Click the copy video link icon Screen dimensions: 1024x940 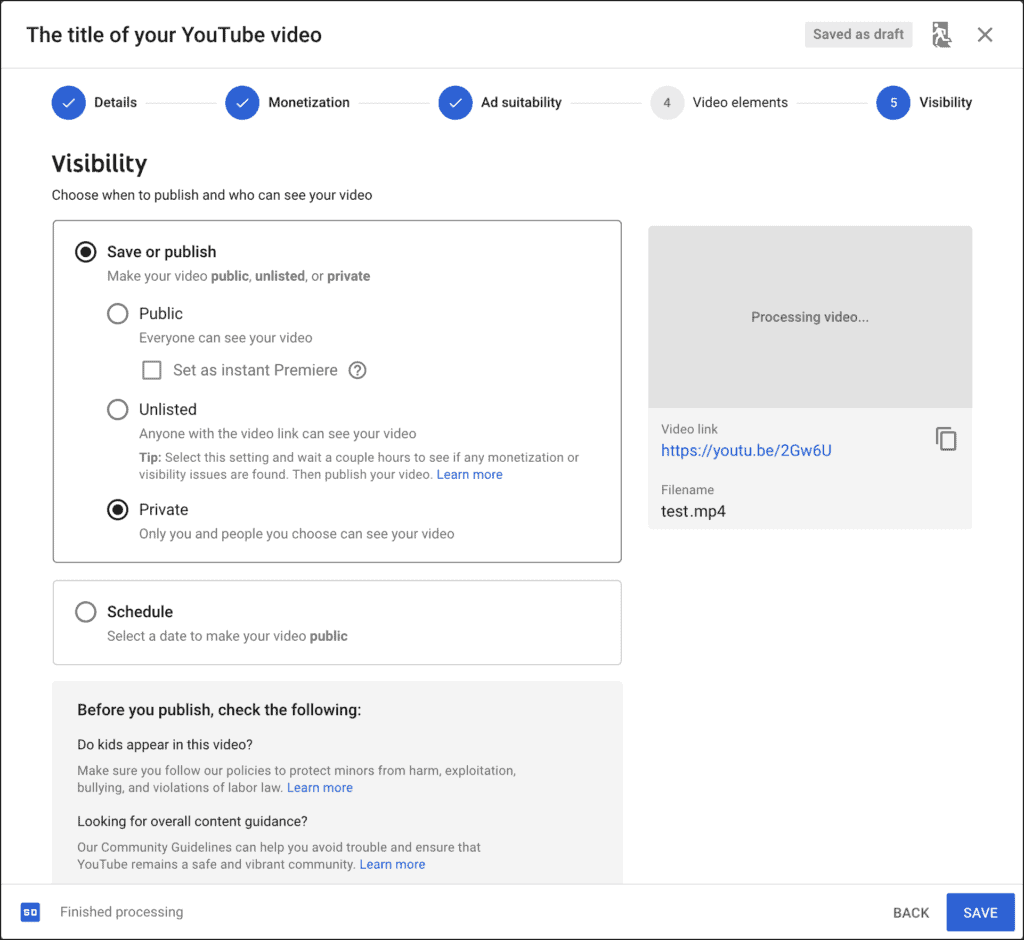point(946,439)
